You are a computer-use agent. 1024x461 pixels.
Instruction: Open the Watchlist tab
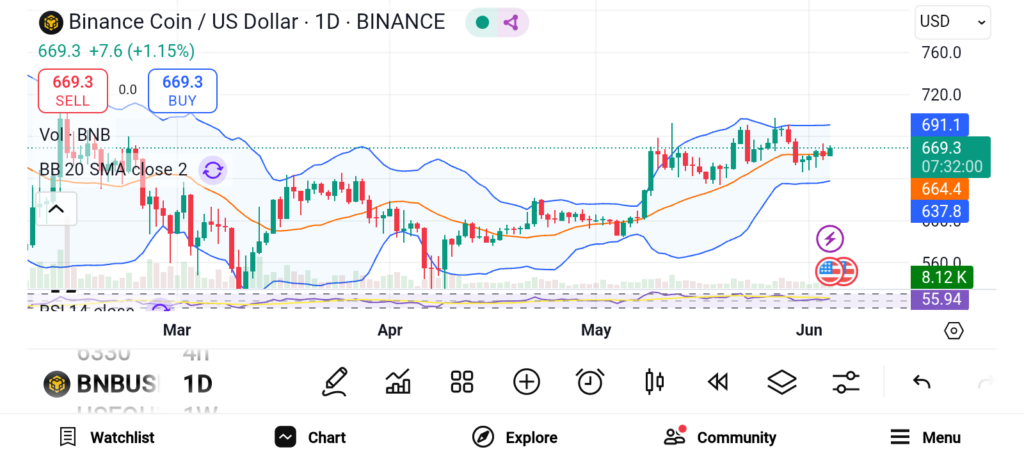pyautogui.click(x=106, y=437)
